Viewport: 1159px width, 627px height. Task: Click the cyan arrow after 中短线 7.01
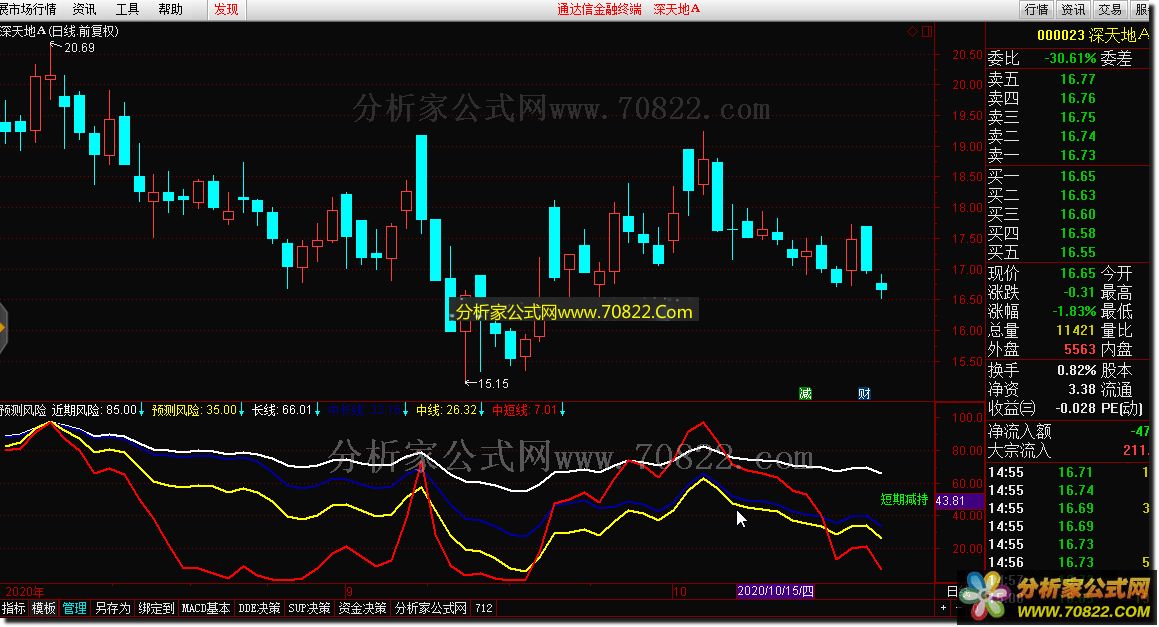562,410
